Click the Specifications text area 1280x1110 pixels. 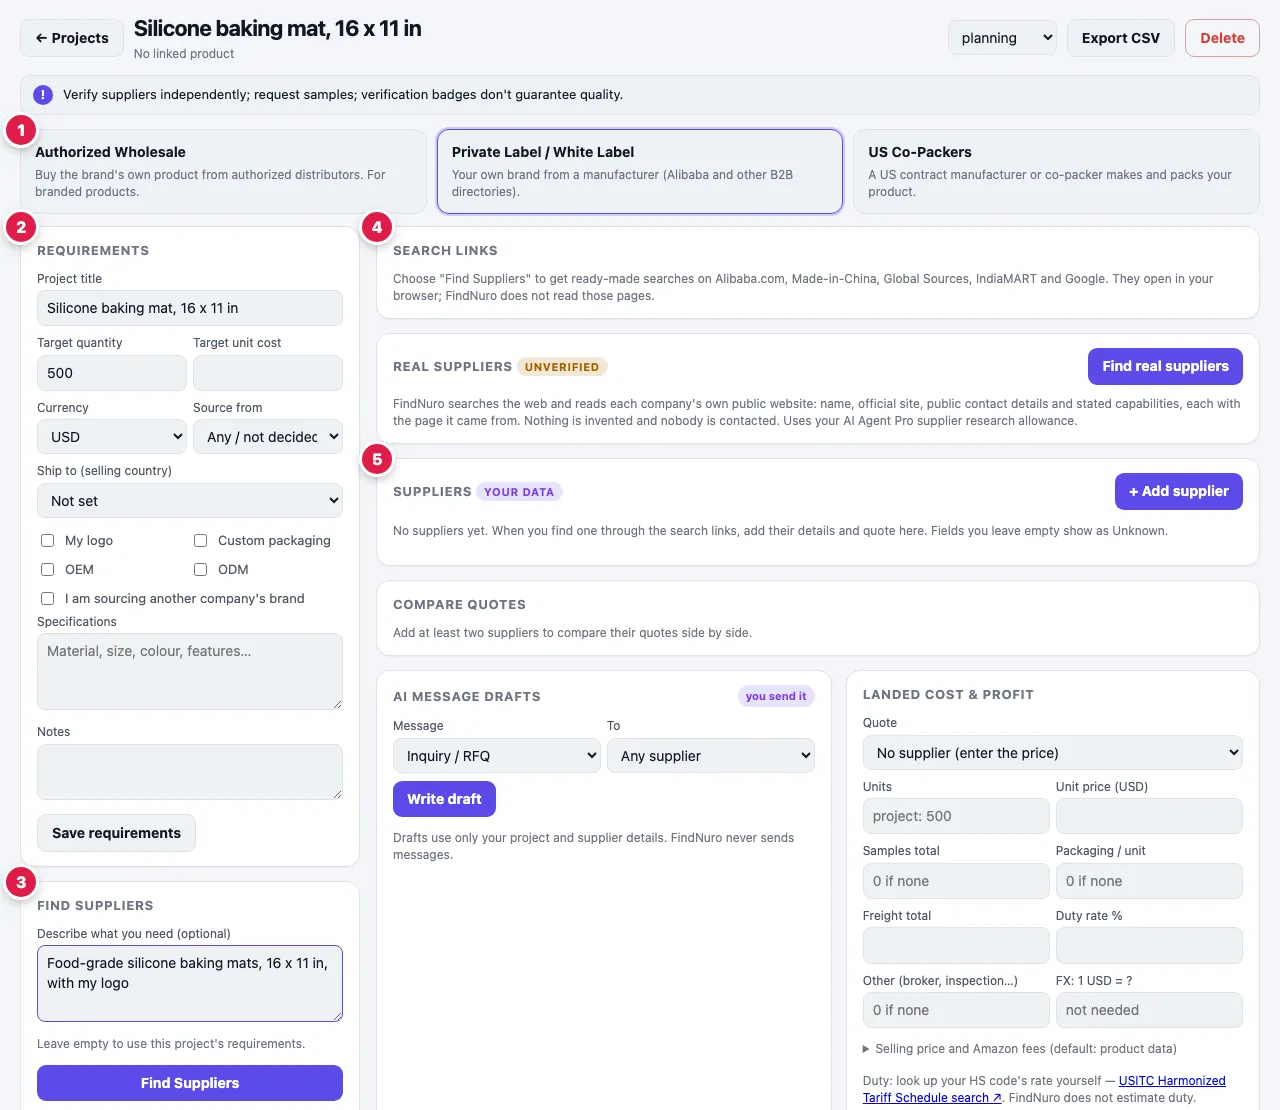[x=190, y=671]
